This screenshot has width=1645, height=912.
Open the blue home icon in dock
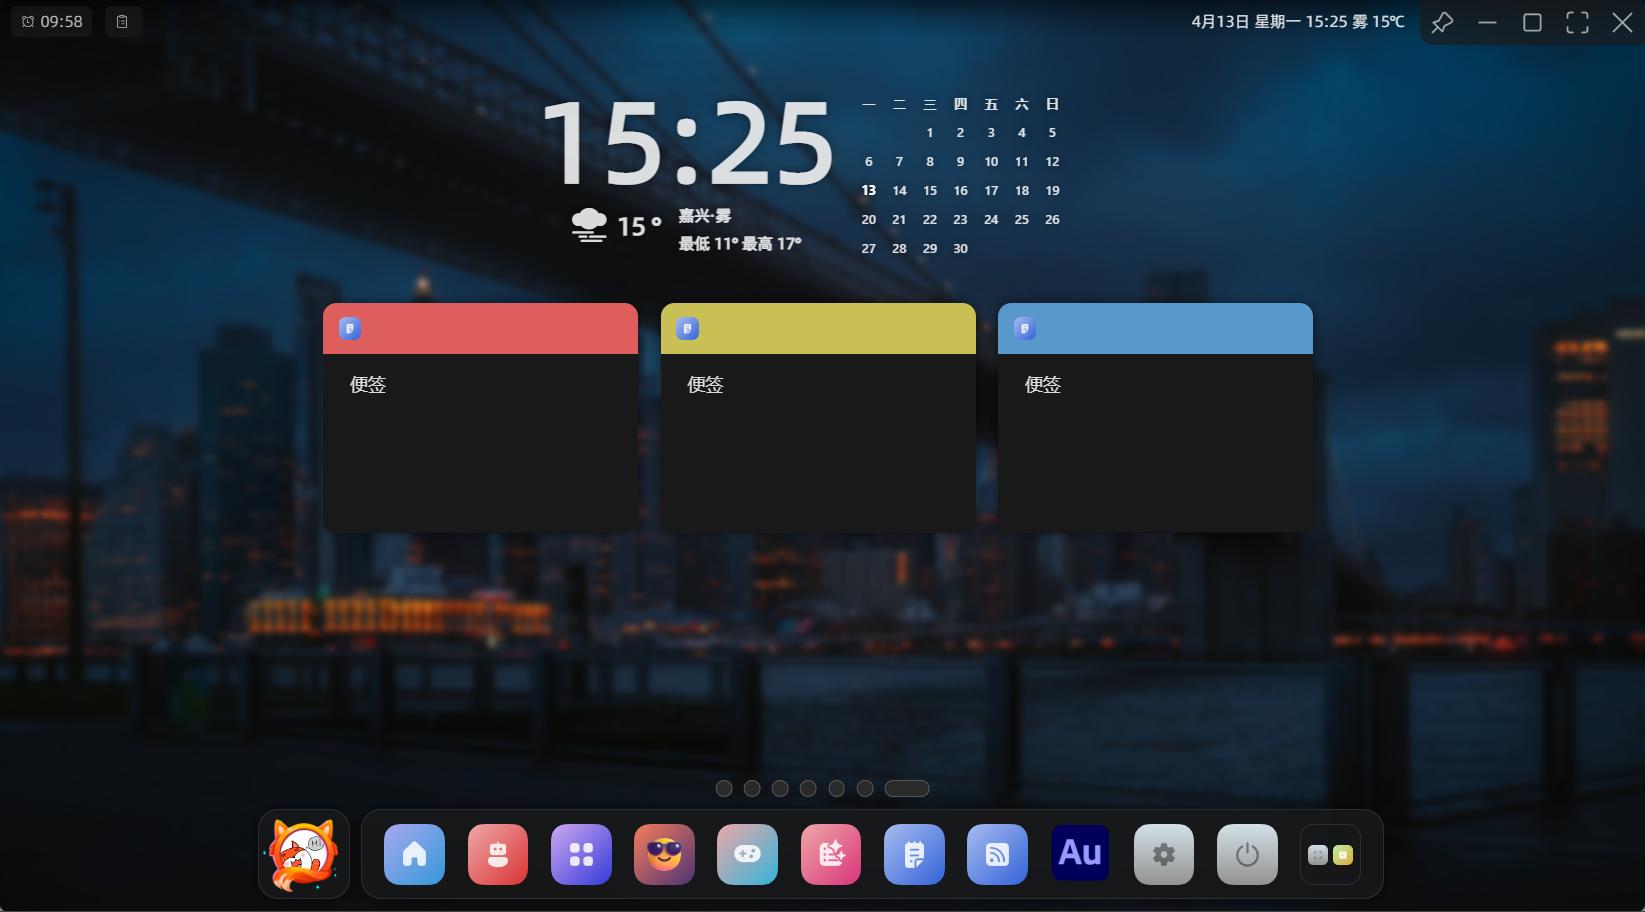(414, 854)
